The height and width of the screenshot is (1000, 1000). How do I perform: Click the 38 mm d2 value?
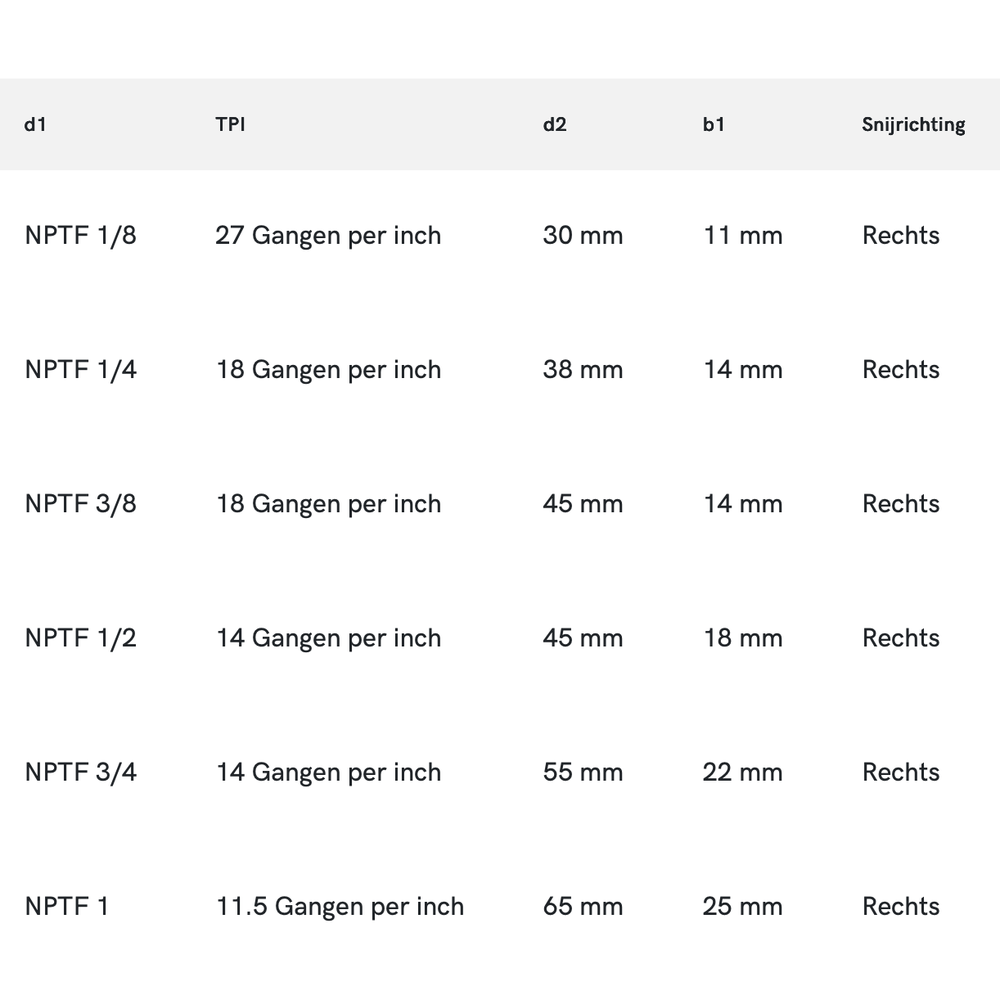pos(582,370)
